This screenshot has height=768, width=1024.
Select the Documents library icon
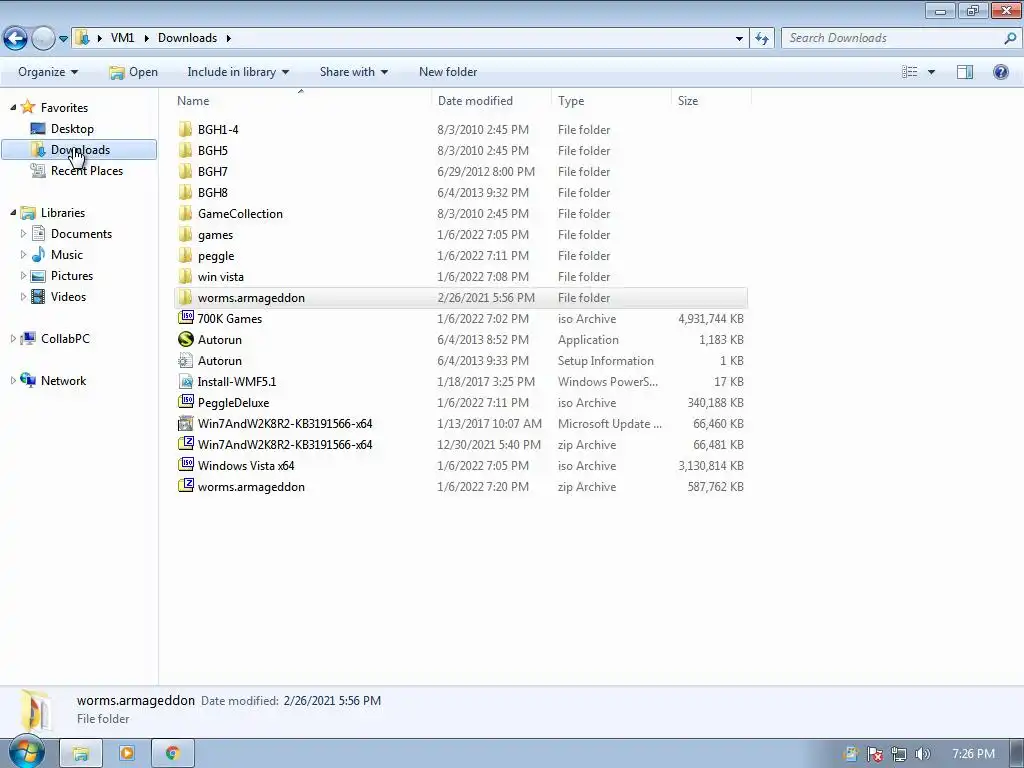pos(39,233)
